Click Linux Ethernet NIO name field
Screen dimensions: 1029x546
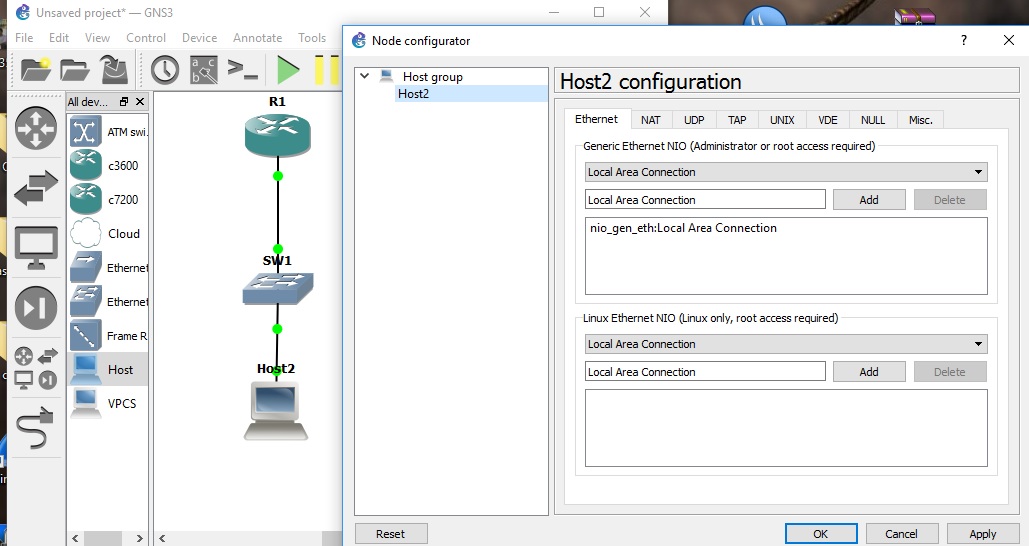point(705,371)
